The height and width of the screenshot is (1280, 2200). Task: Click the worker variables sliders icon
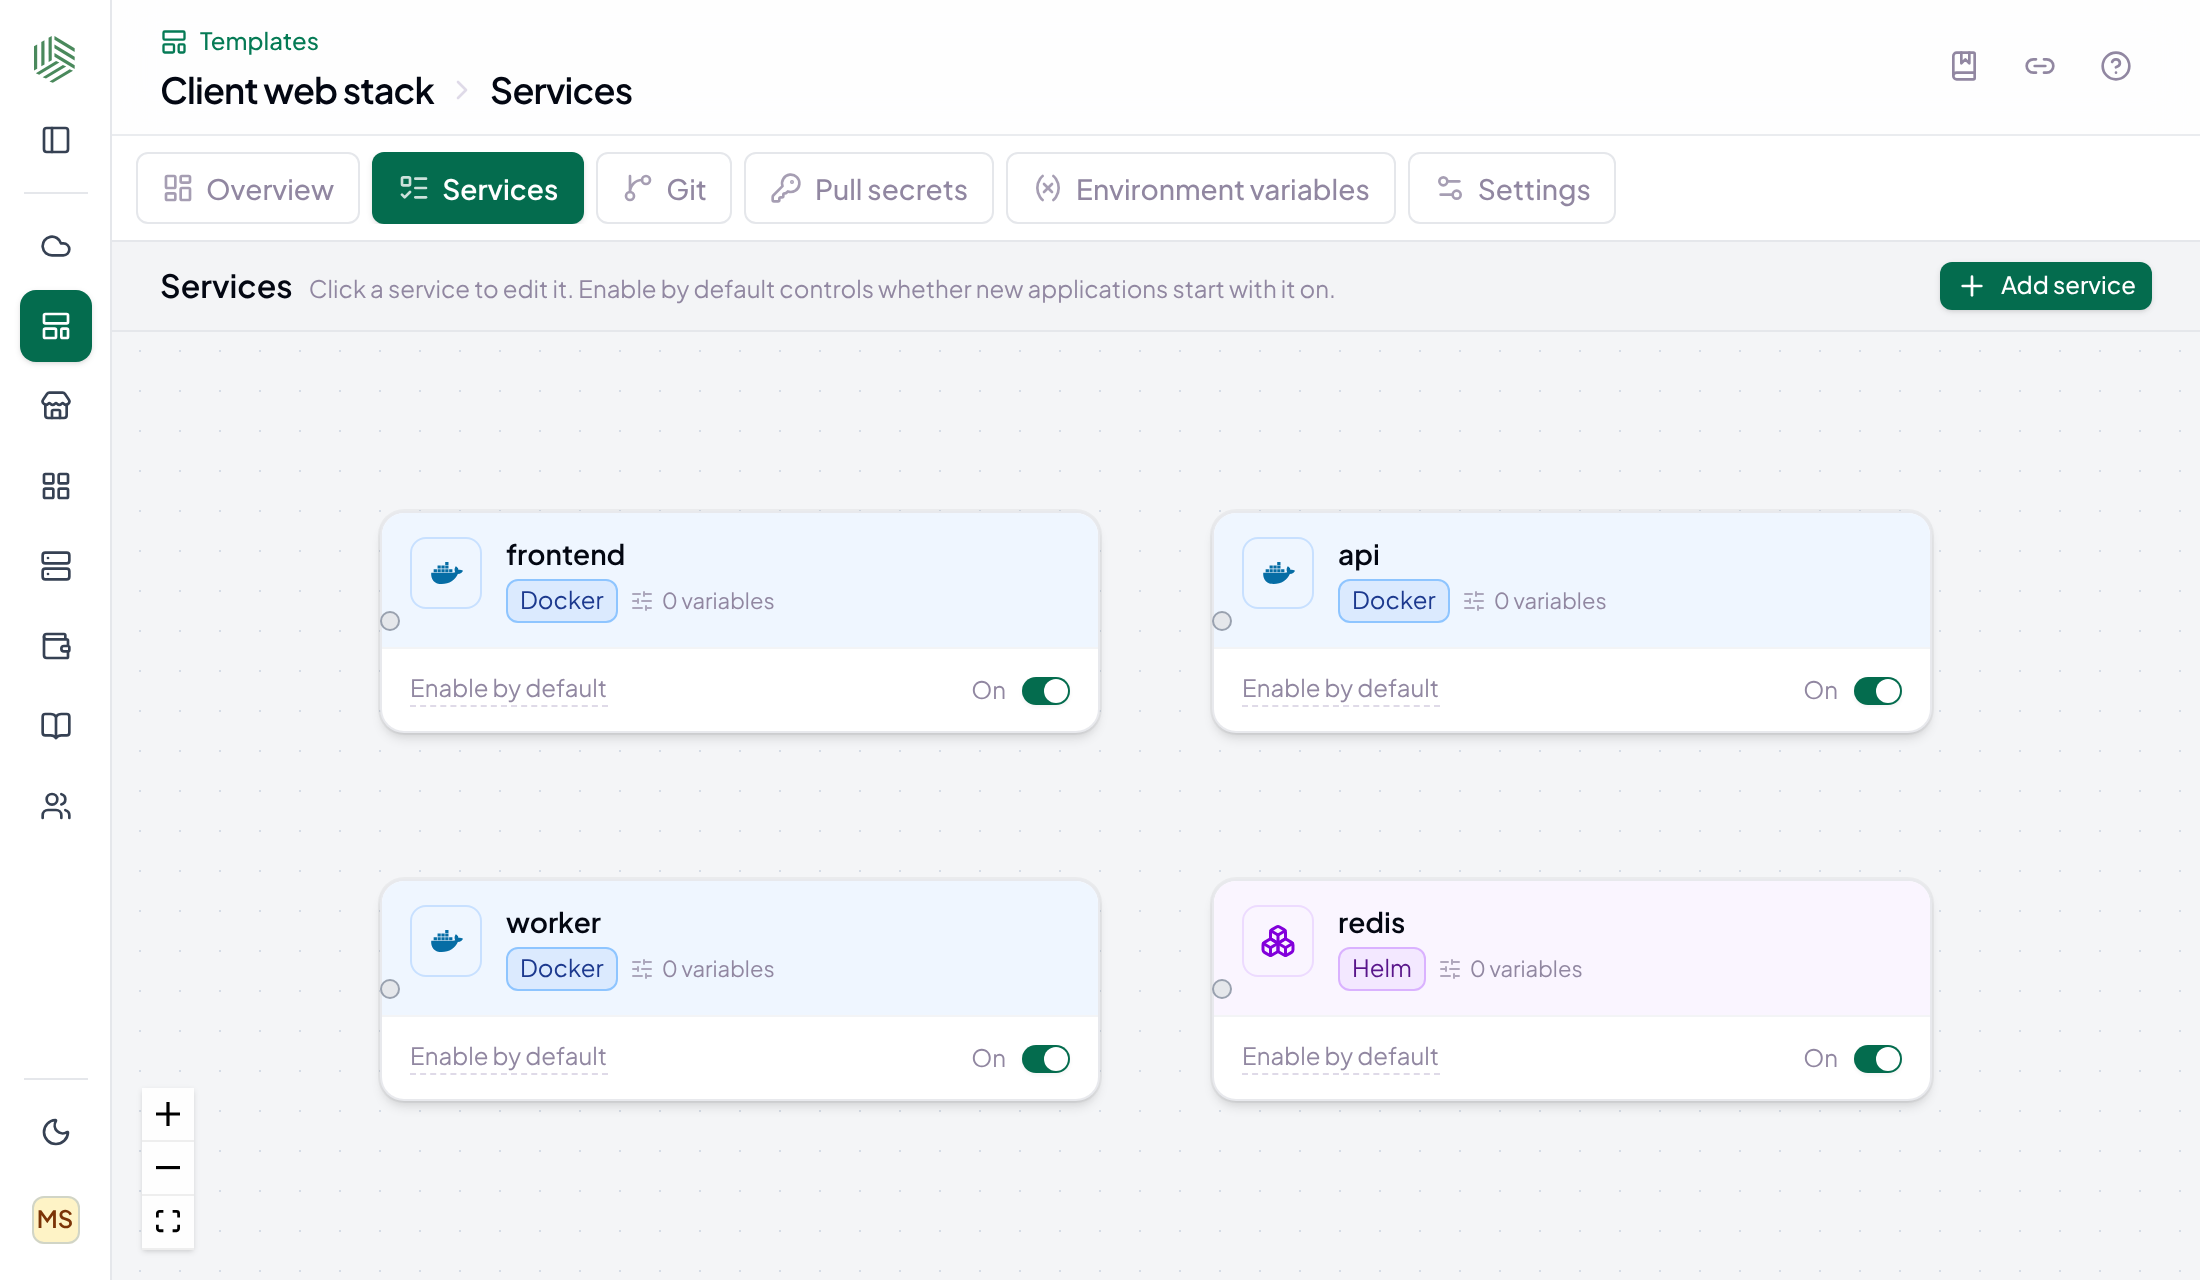point(642,969)
